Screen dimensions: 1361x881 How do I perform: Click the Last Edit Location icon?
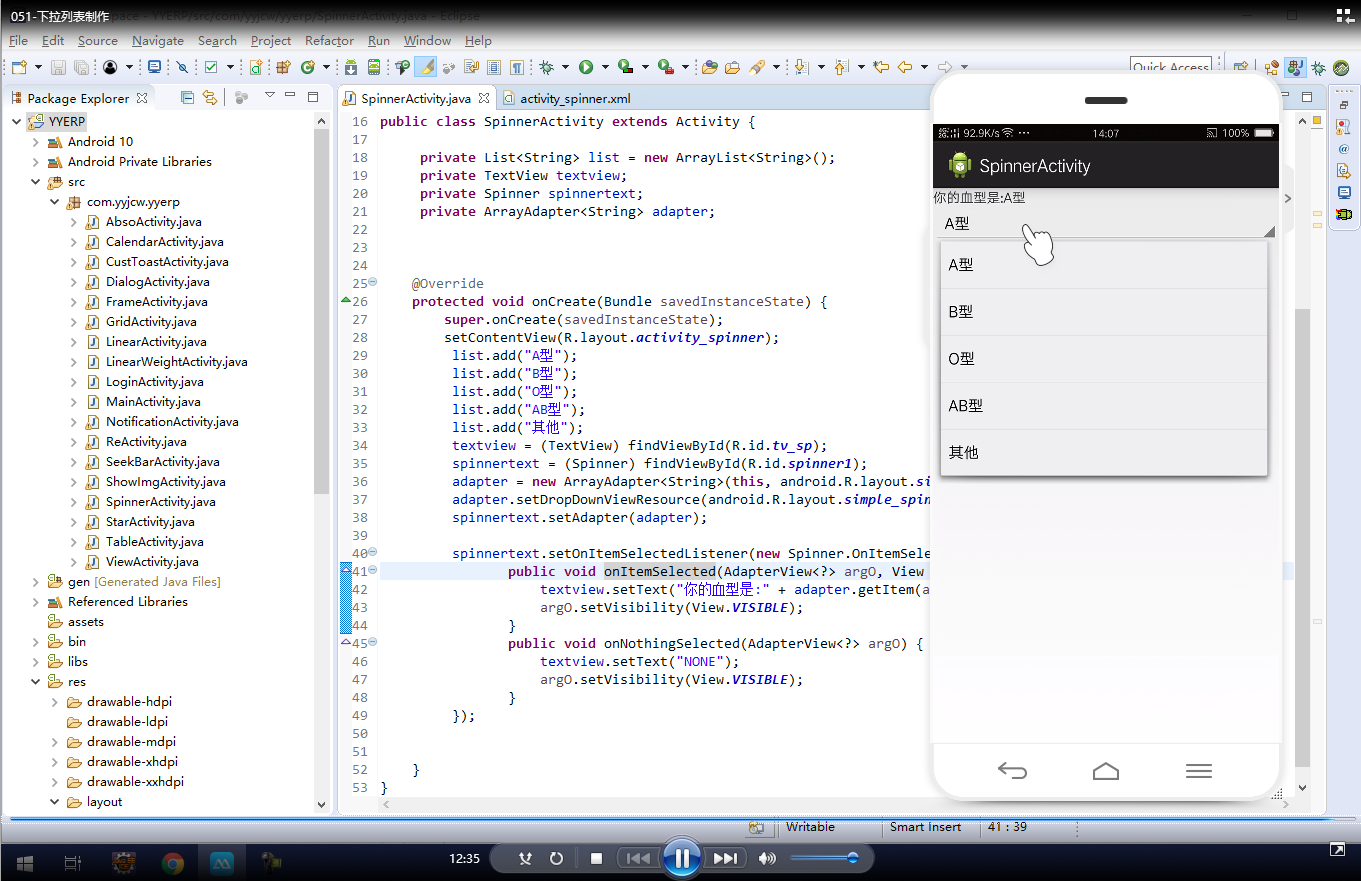pos(881,67)
